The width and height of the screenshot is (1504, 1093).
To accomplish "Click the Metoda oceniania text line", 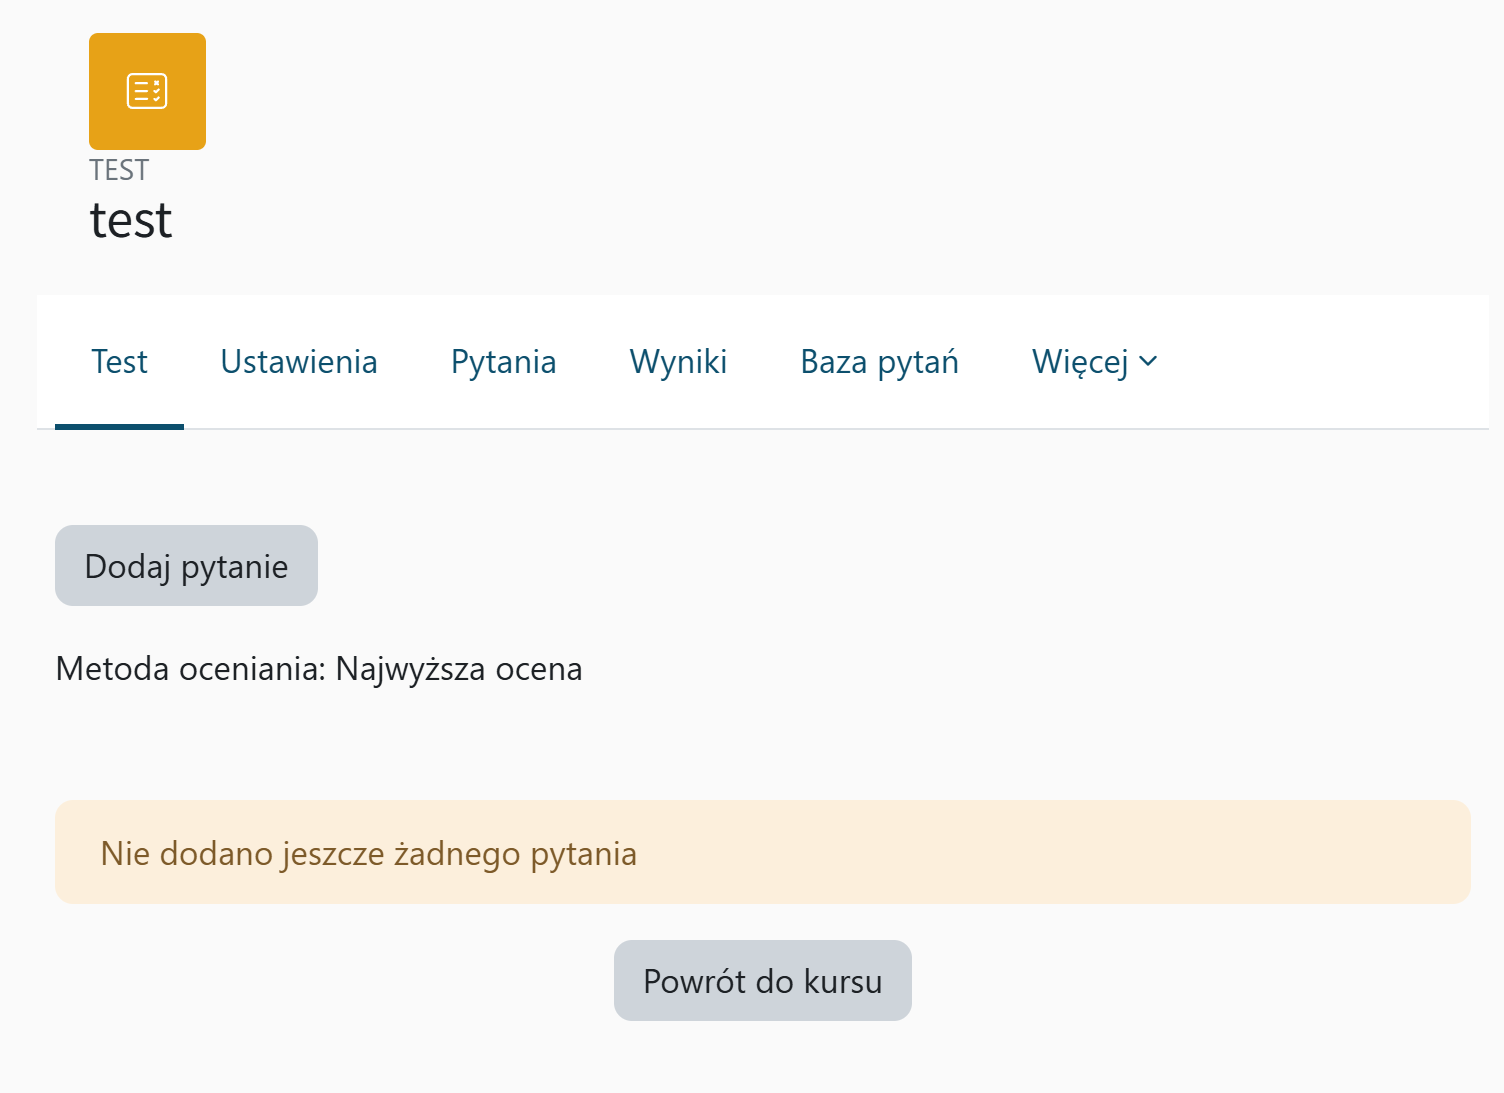I will click(x=318, y=668).
